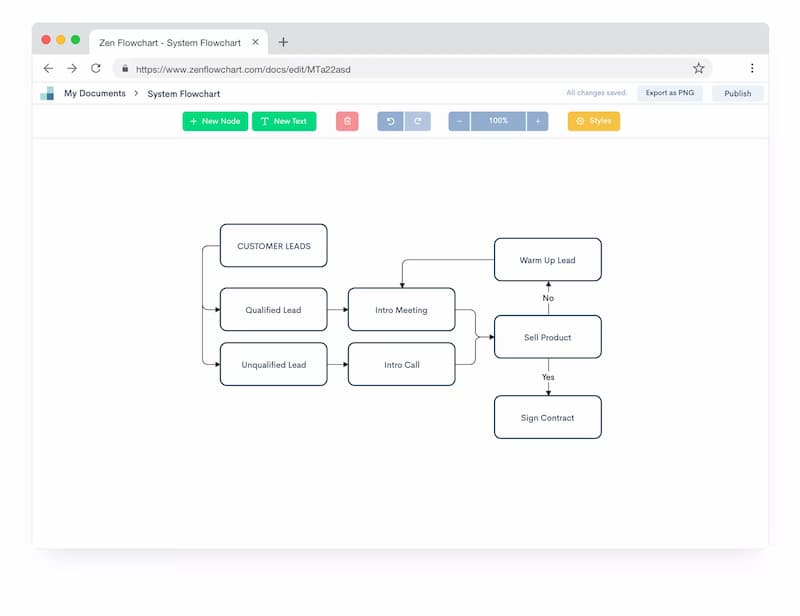This screenshot has width=800, height=616.
Task: Go back with browser back arrow
Action: (x=48, y=68)
